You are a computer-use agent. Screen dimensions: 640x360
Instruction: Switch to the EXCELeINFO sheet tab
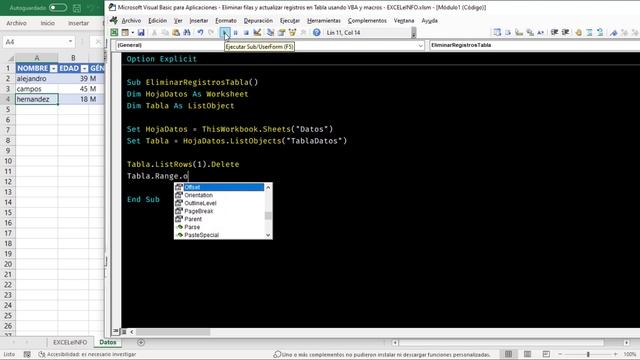point(70,342)
